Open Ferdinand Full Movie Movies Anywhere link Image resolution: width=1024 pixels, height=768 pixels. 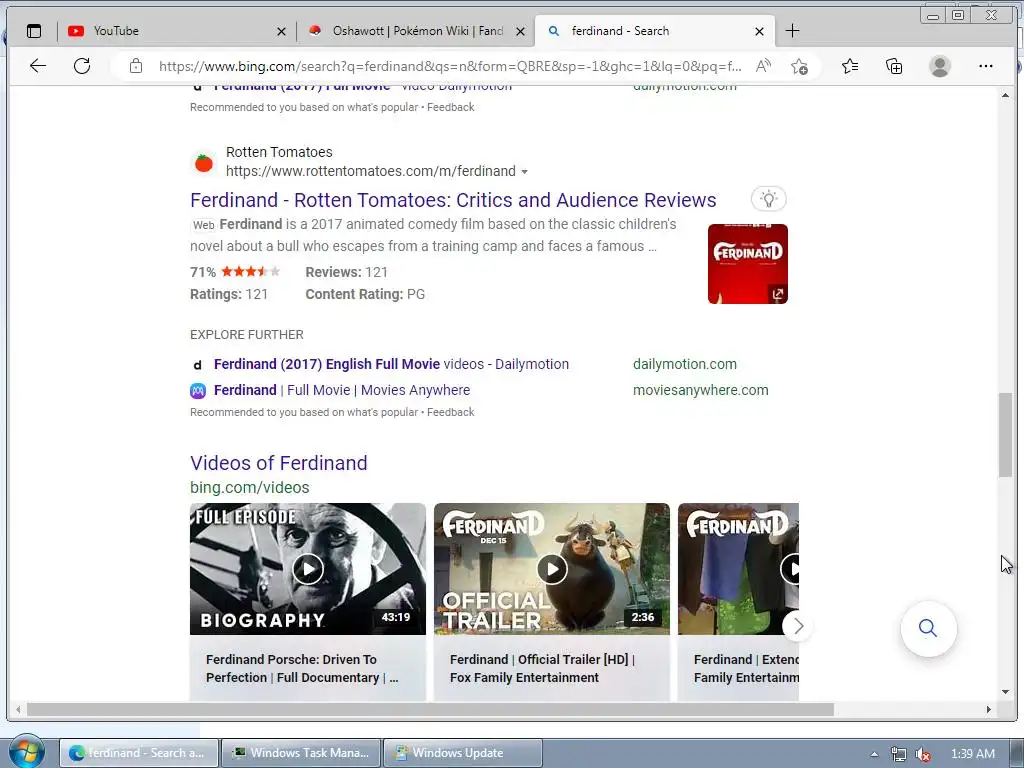point(342,391)
